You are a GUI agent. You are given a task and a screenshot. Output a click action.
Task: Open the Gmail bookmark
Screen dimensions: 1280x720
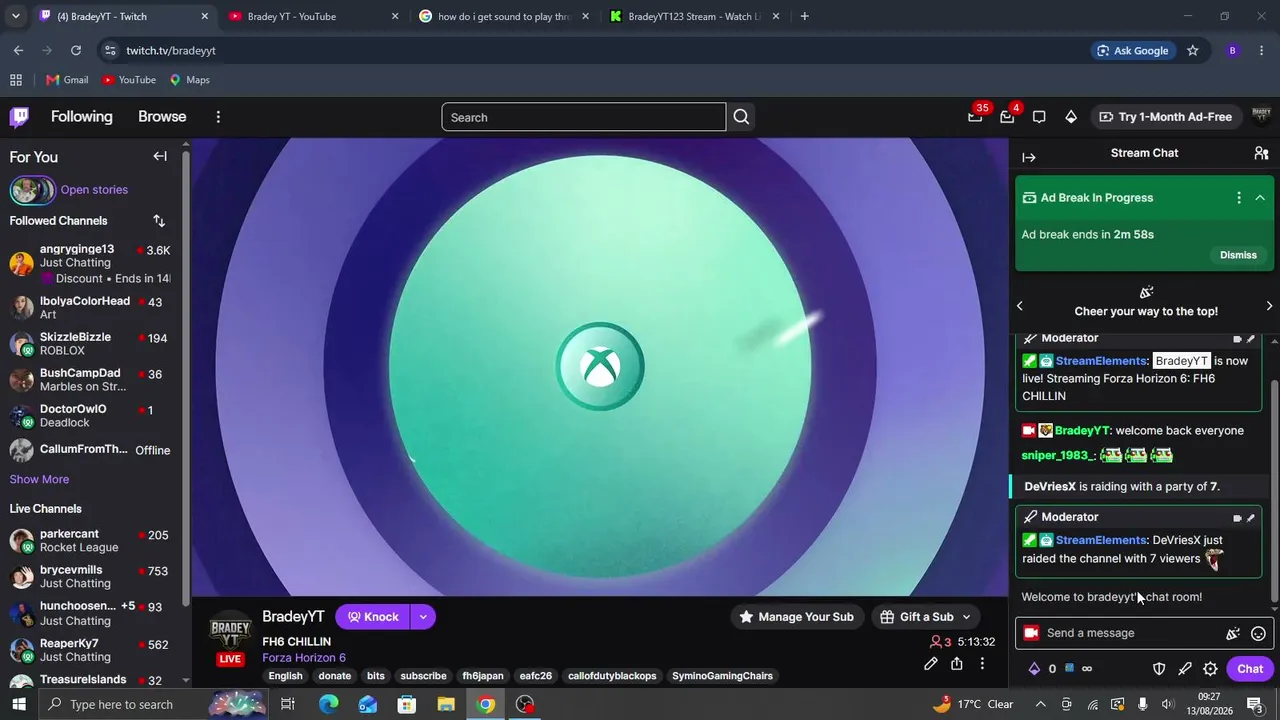point(67,80)
